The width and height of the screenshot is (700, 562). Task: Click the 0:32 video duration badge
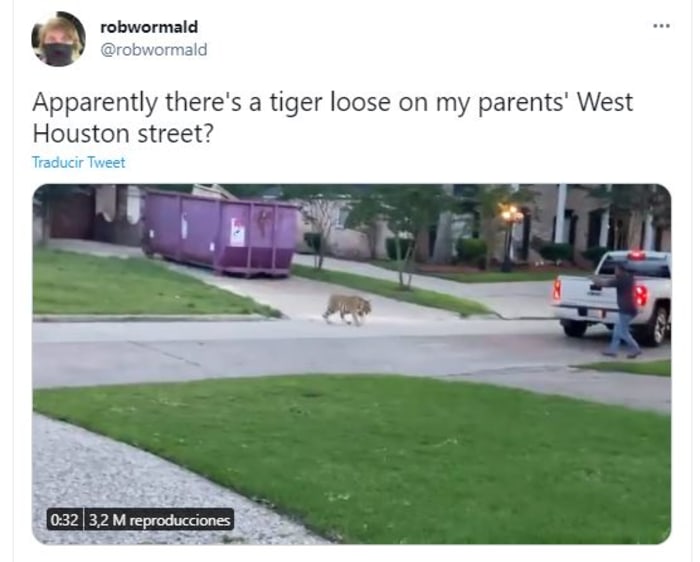point(65,520)
